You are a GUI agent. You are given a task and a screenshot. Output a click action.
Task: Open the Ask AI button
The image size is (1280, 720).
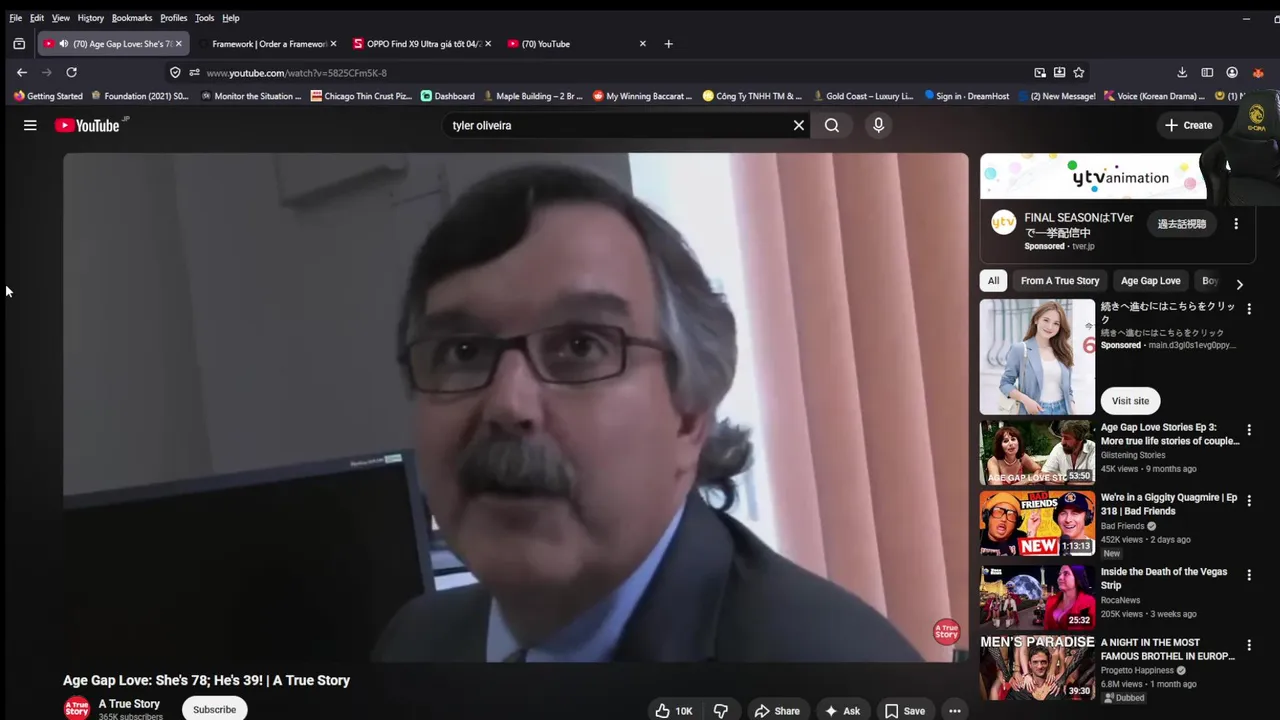[x=842, y=711]
